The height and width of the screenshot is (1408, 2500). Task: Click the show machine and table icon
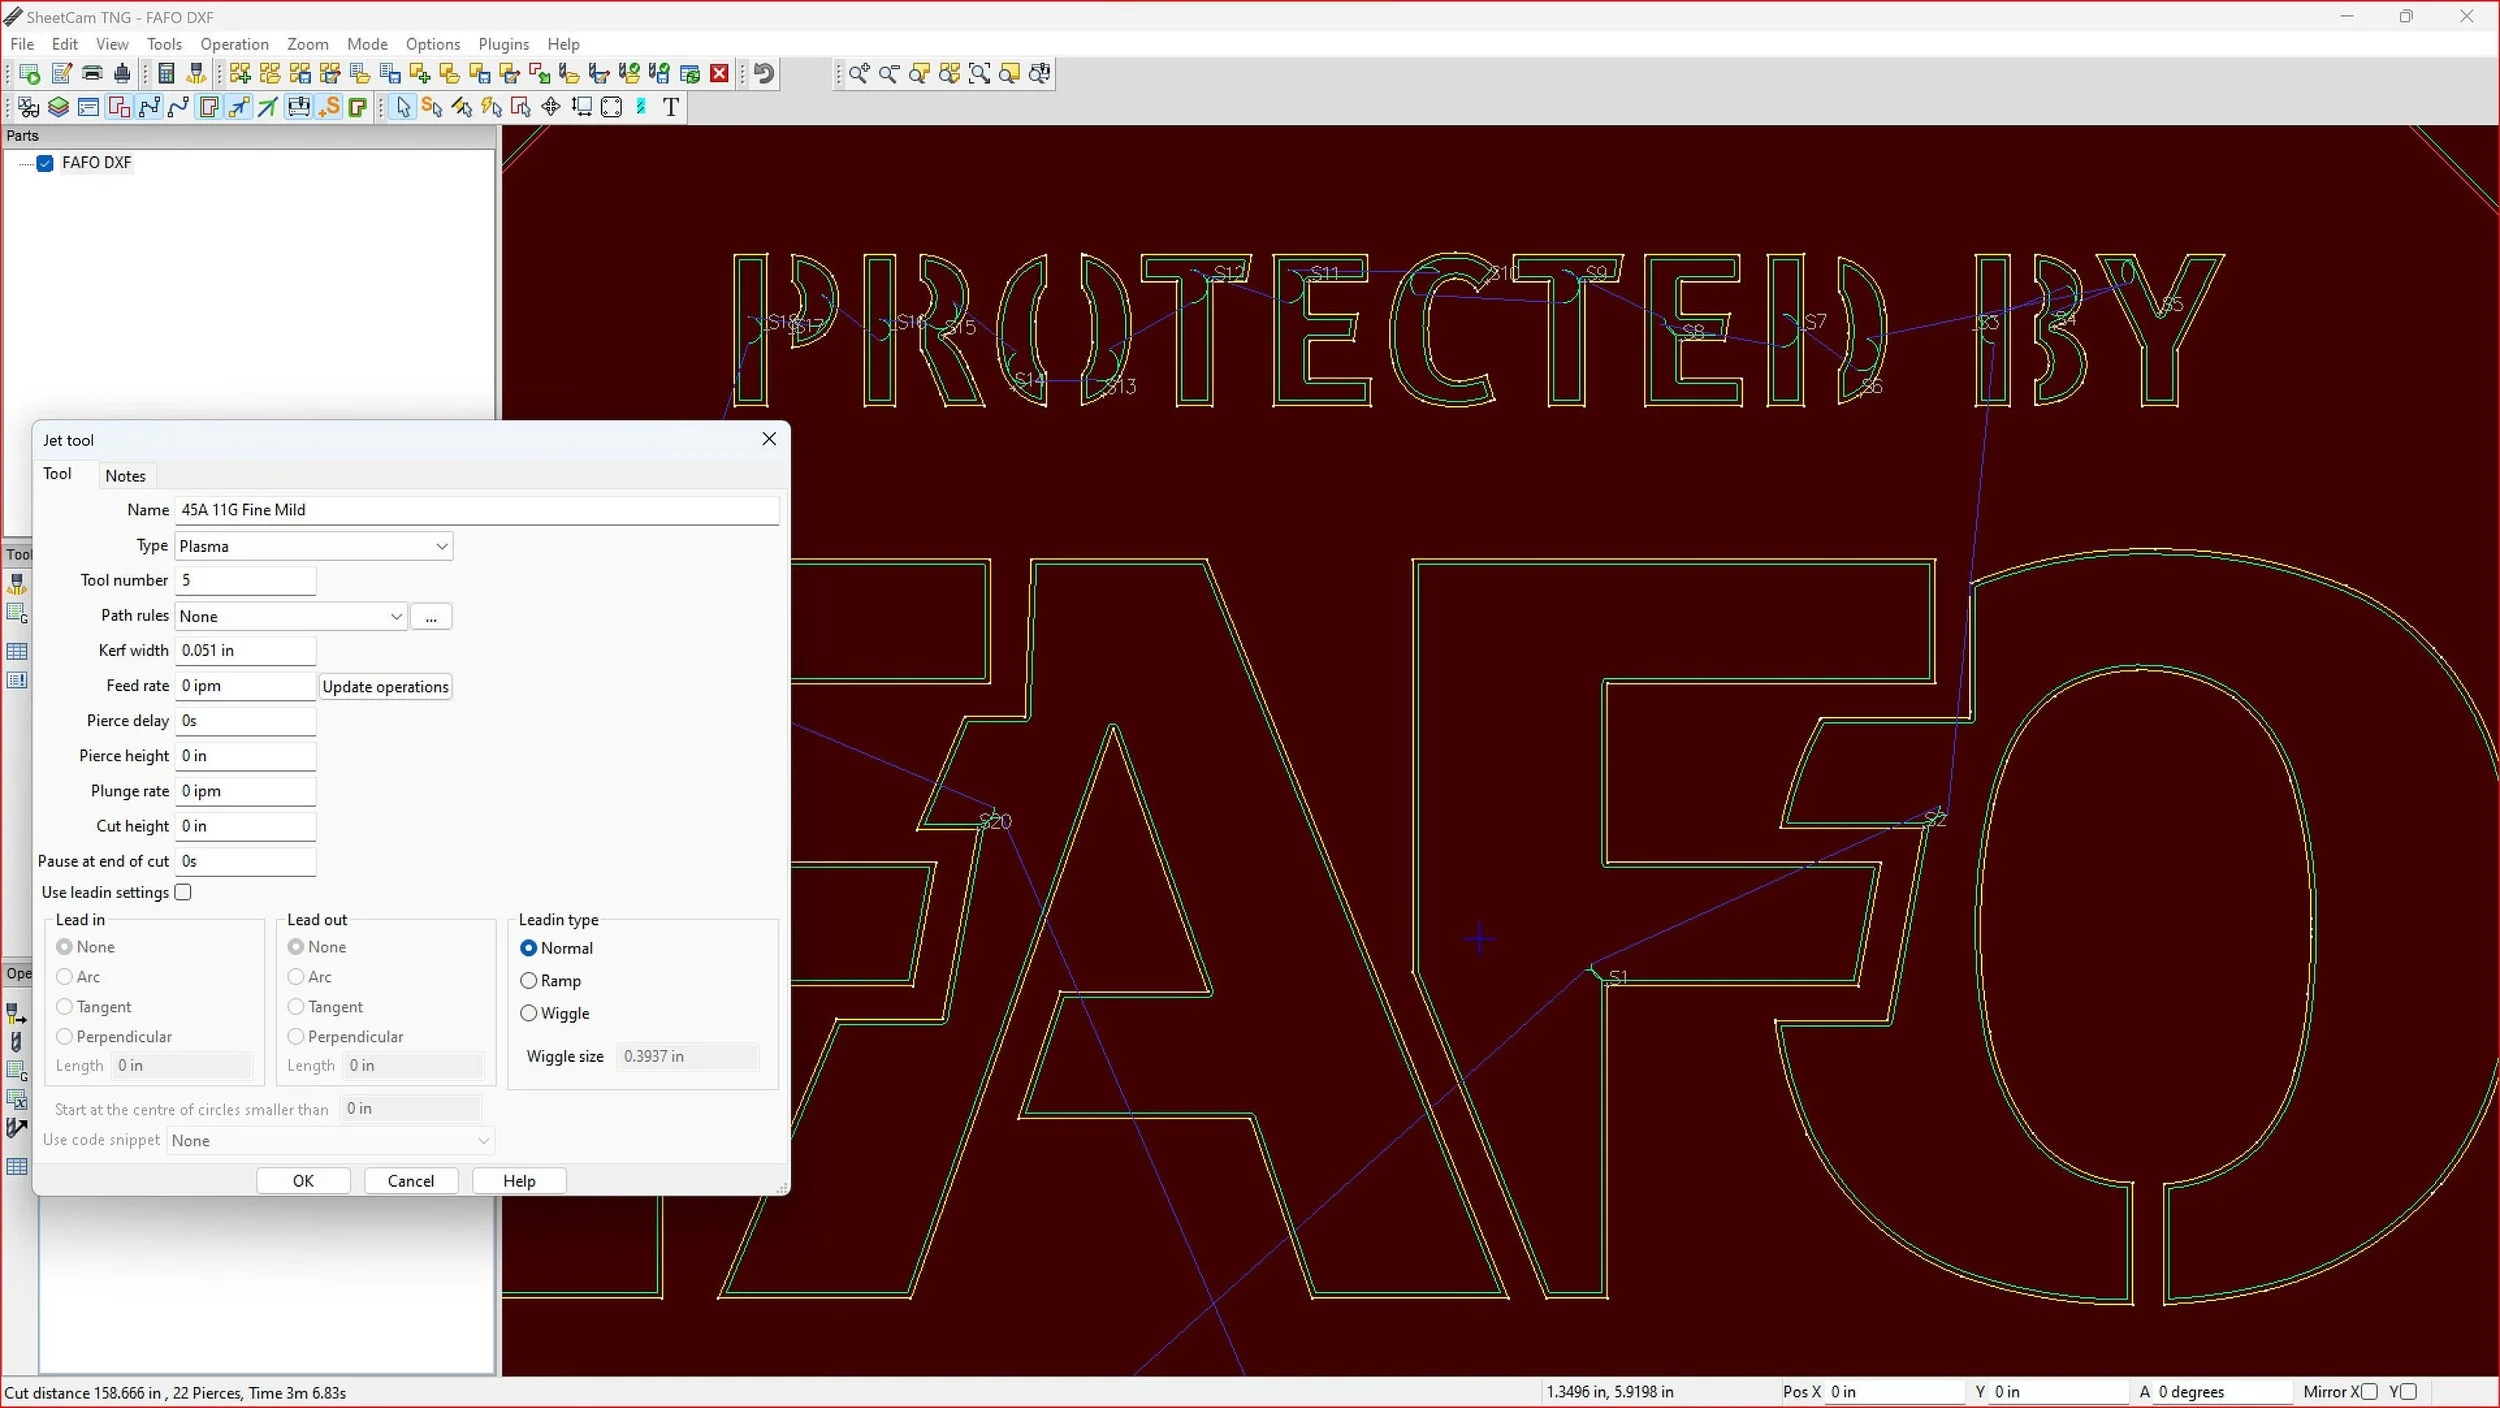[298, 107]
